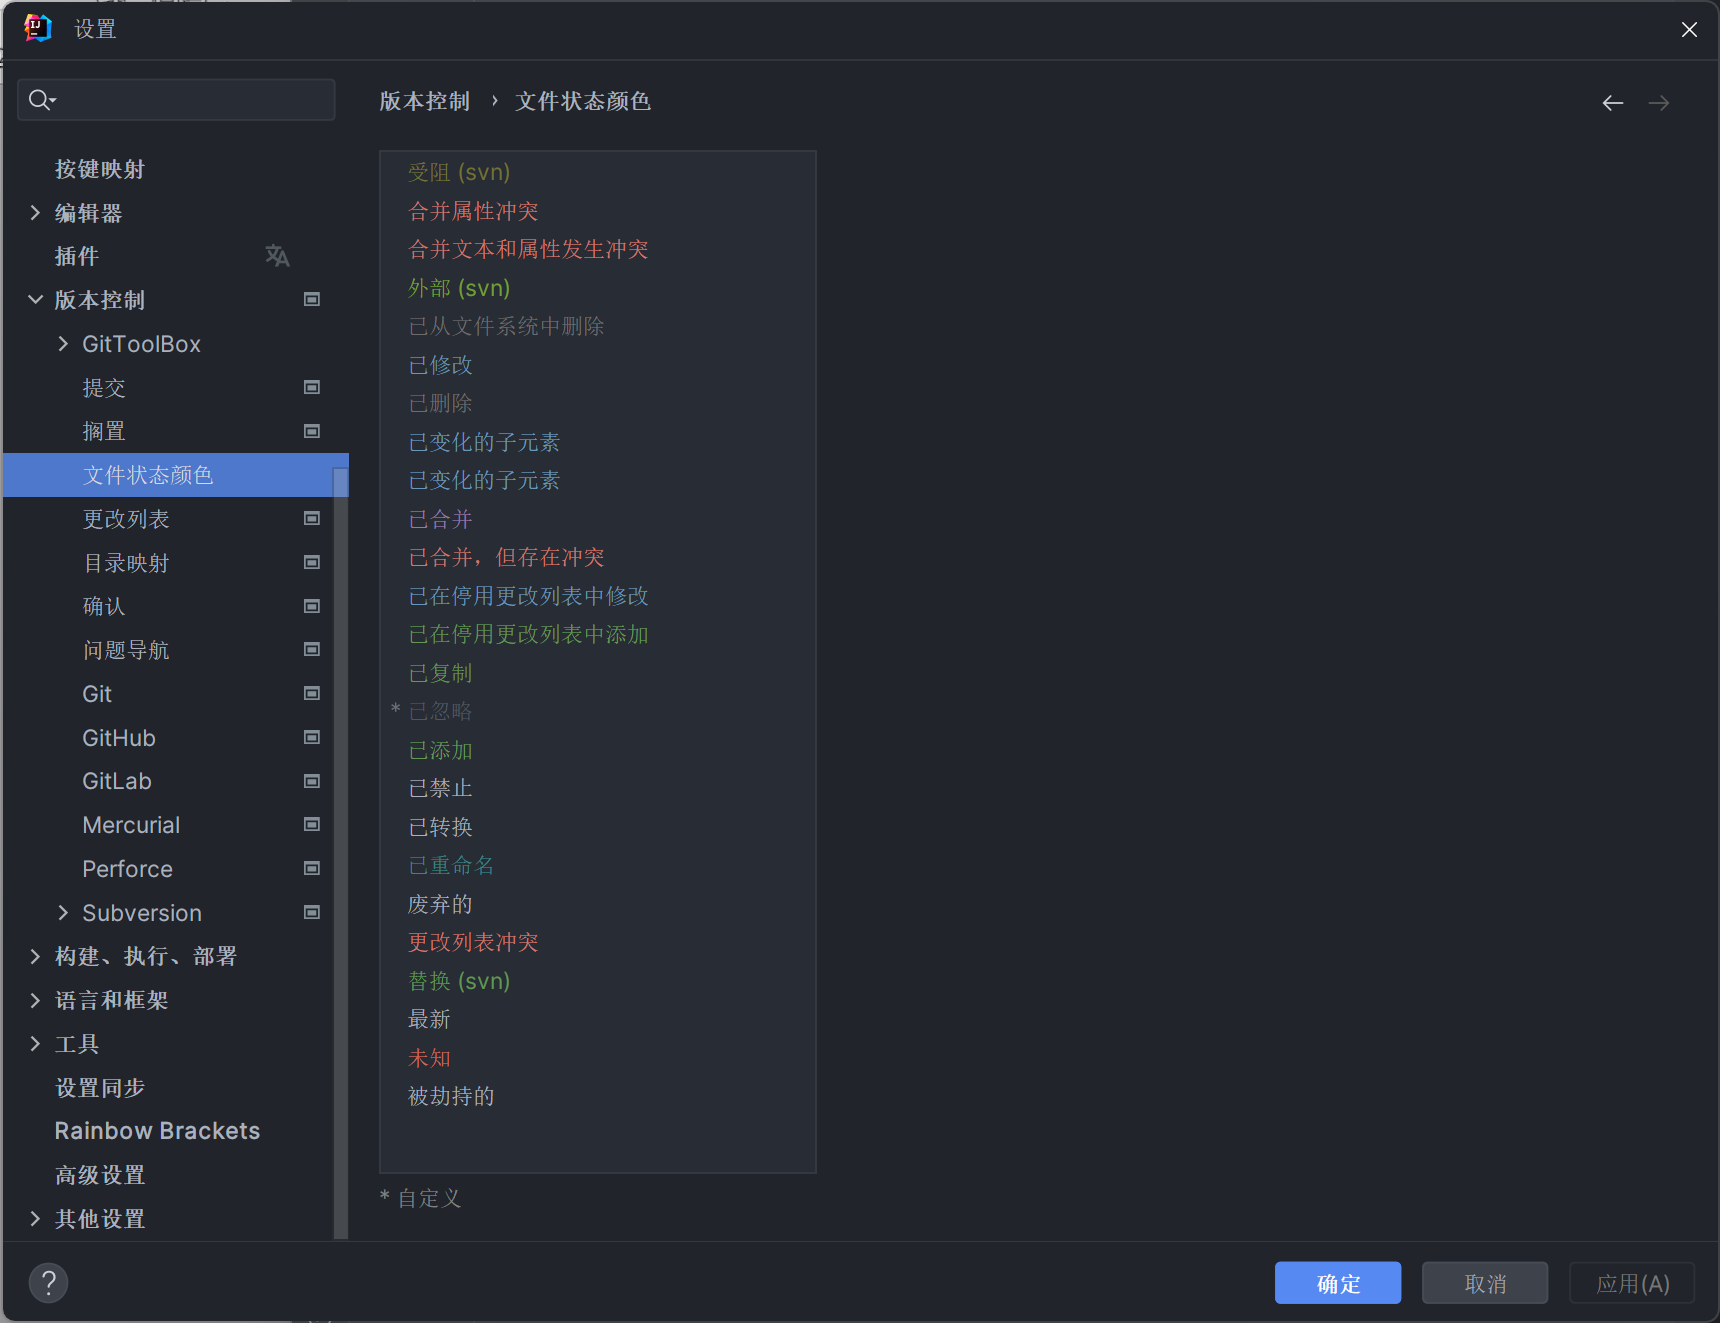Click project-level icon beside 版本控制
Viewport: 1720px width, 1323px height.
312,300
